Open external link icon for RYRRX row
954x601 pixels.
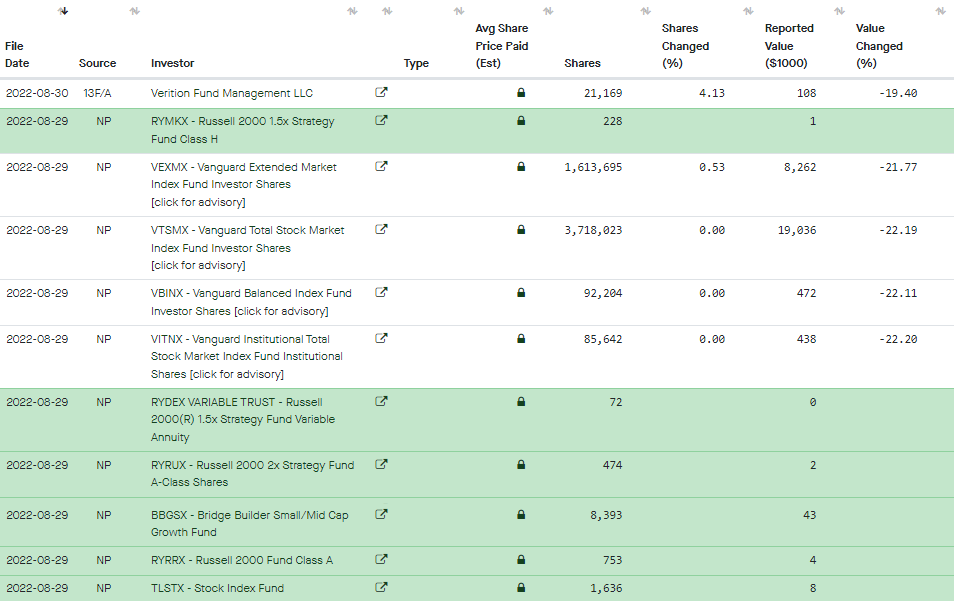click(x=381, y=559)
